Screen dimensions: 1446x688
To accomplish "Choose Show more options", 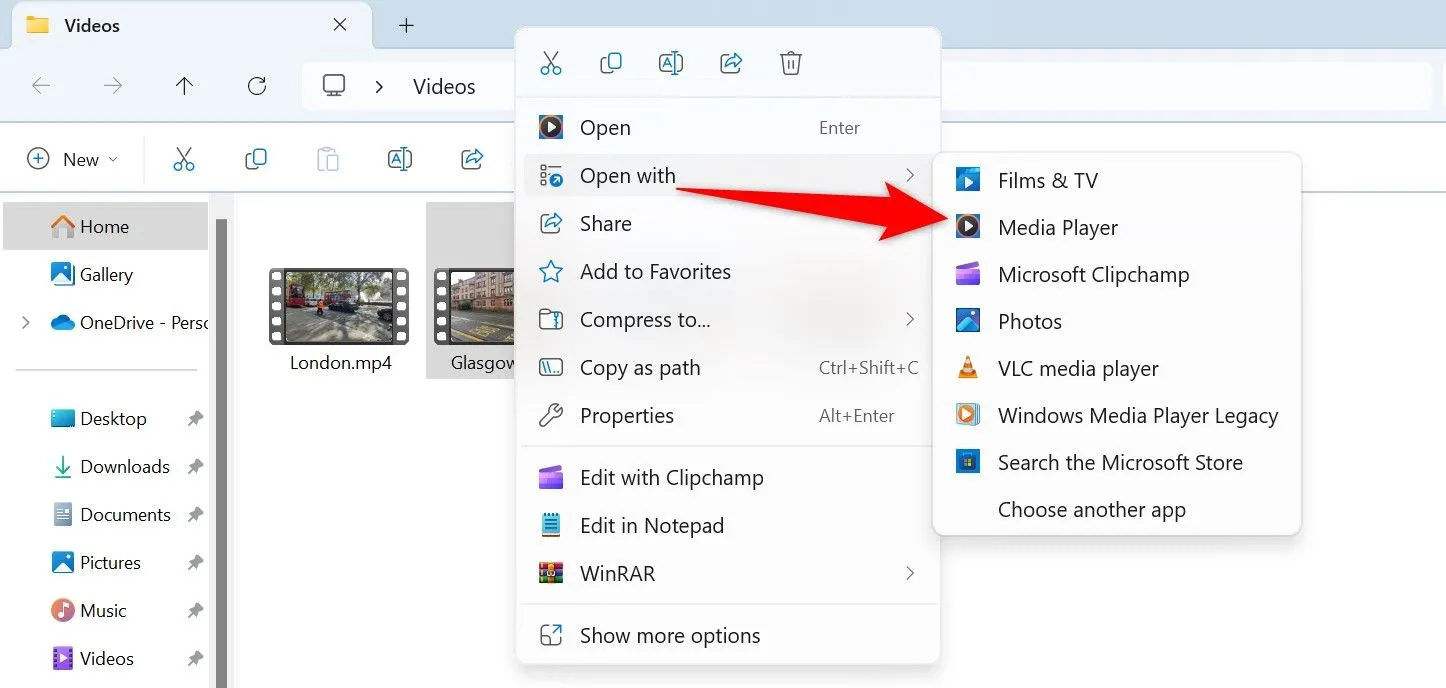I will (x=728, y=636).
